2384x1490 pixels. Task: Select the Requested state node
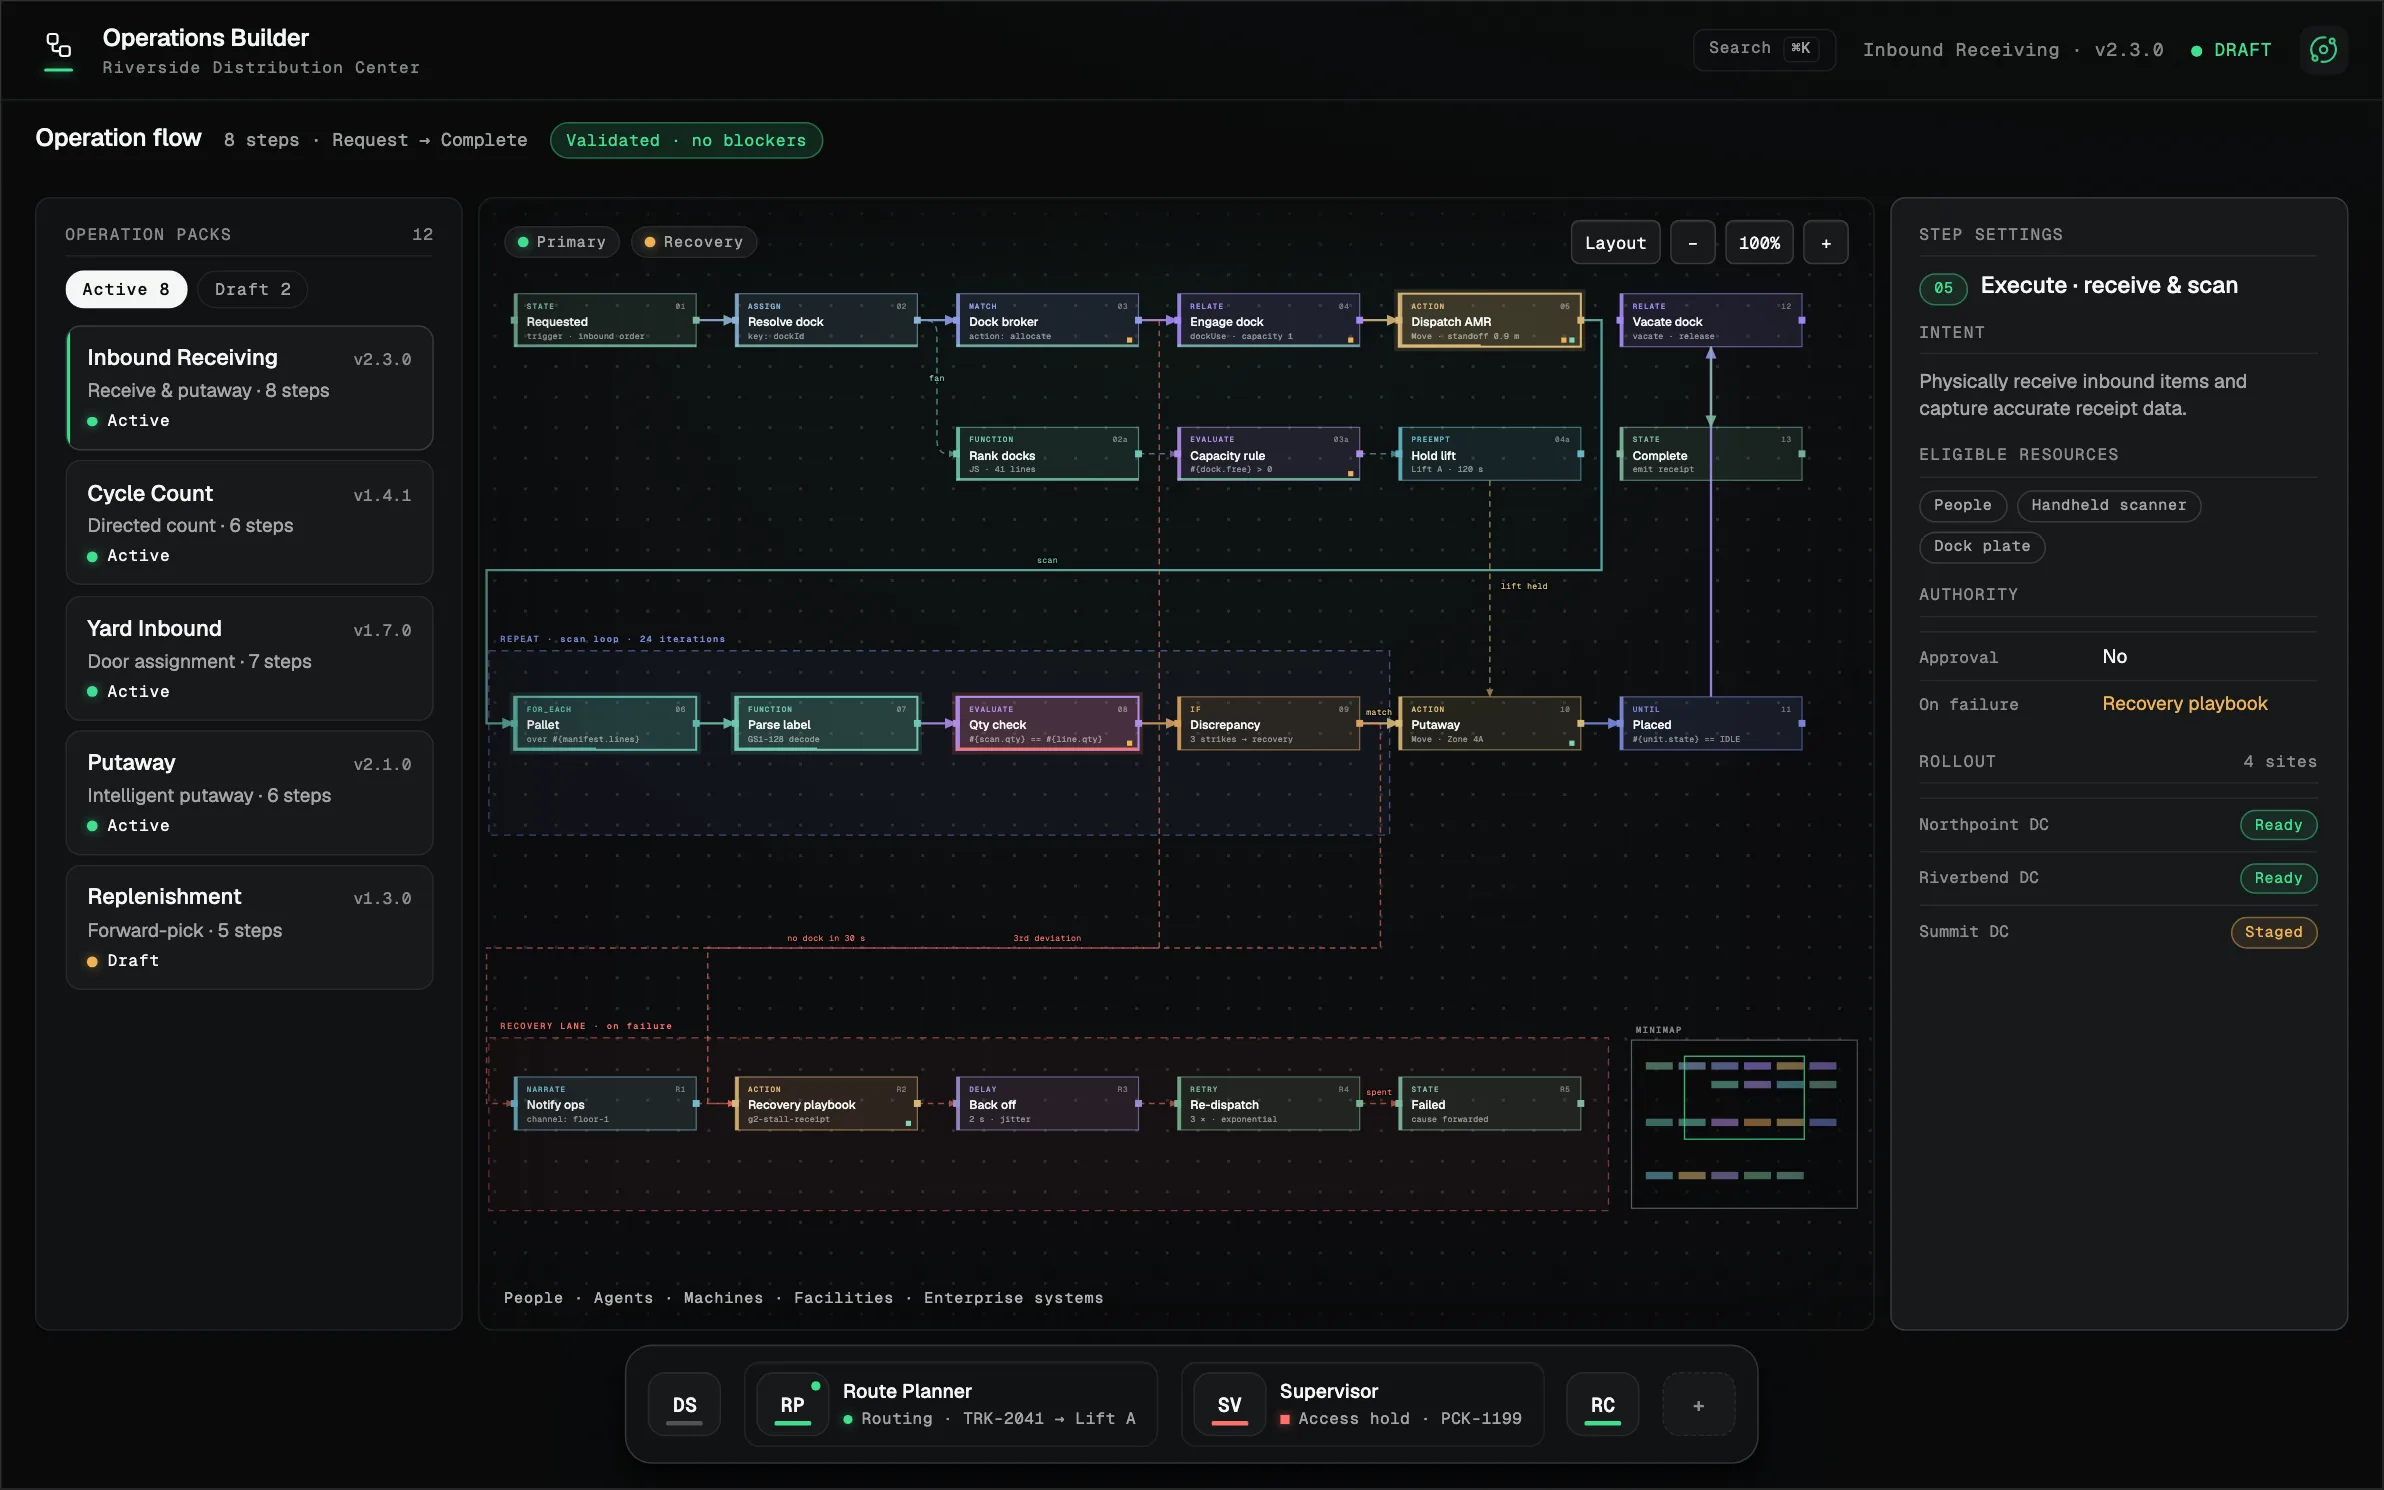tap(605, 320)
